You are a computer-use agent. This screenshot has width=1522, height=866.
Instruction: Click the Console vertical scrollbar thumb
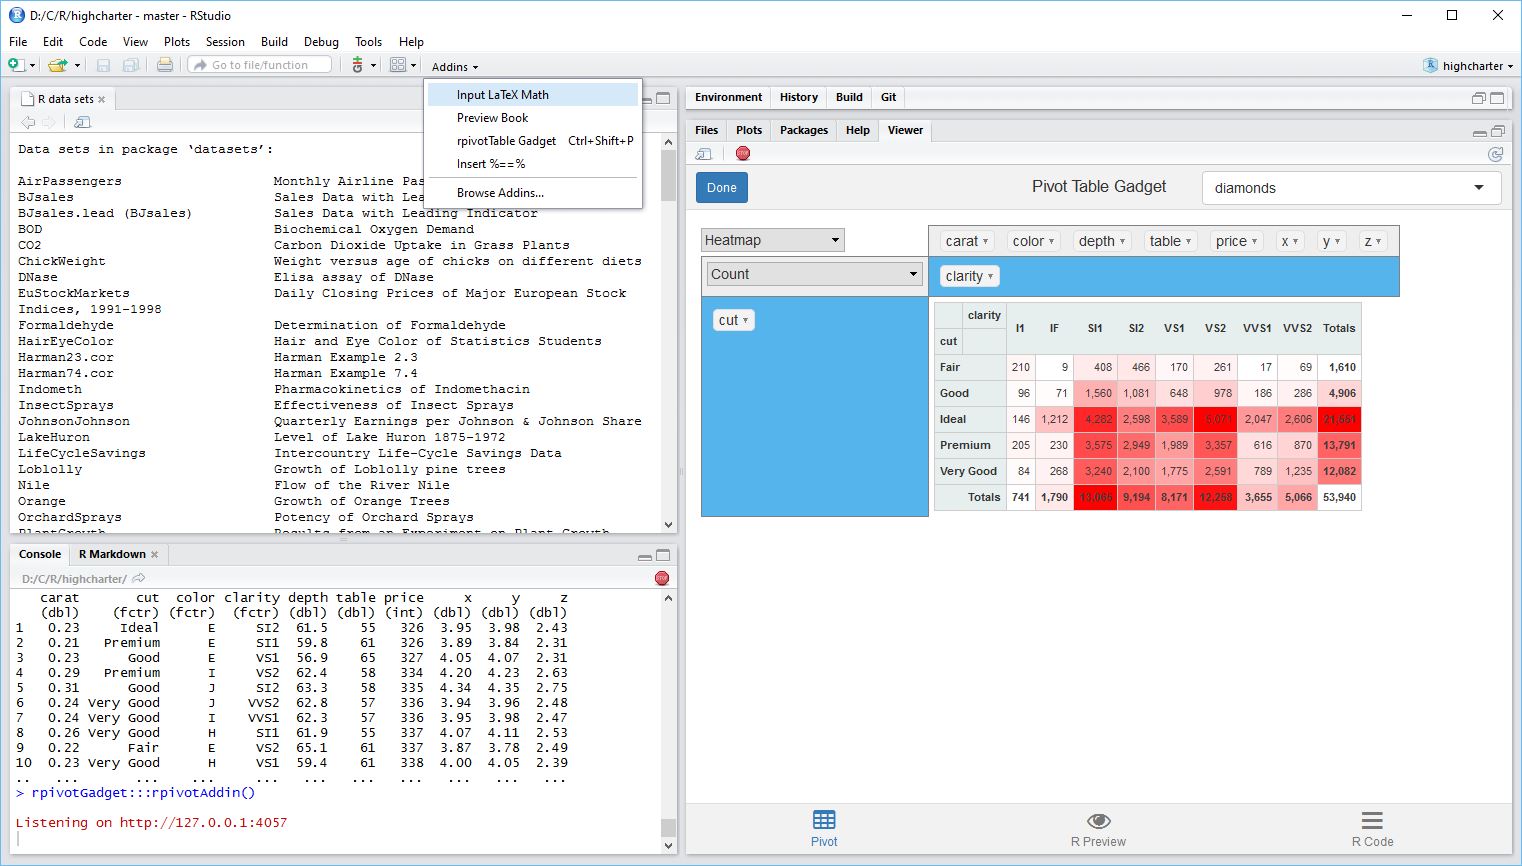click(x=668, y=828)
